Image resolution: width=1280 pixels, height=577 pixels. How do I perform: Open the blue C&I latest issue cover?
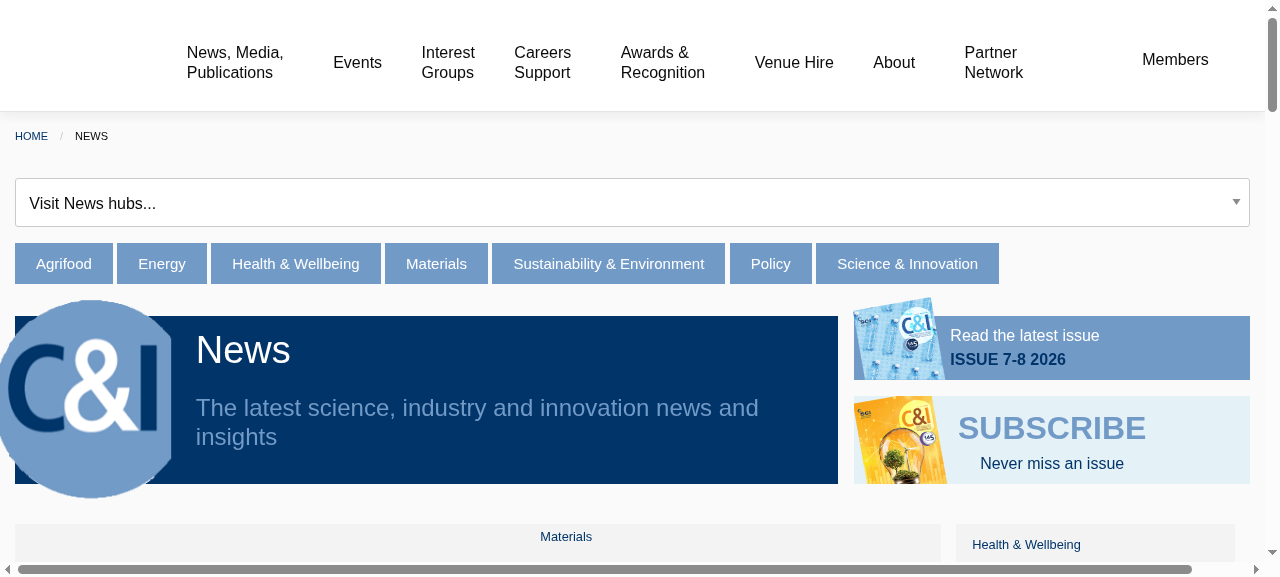point(899,339)
